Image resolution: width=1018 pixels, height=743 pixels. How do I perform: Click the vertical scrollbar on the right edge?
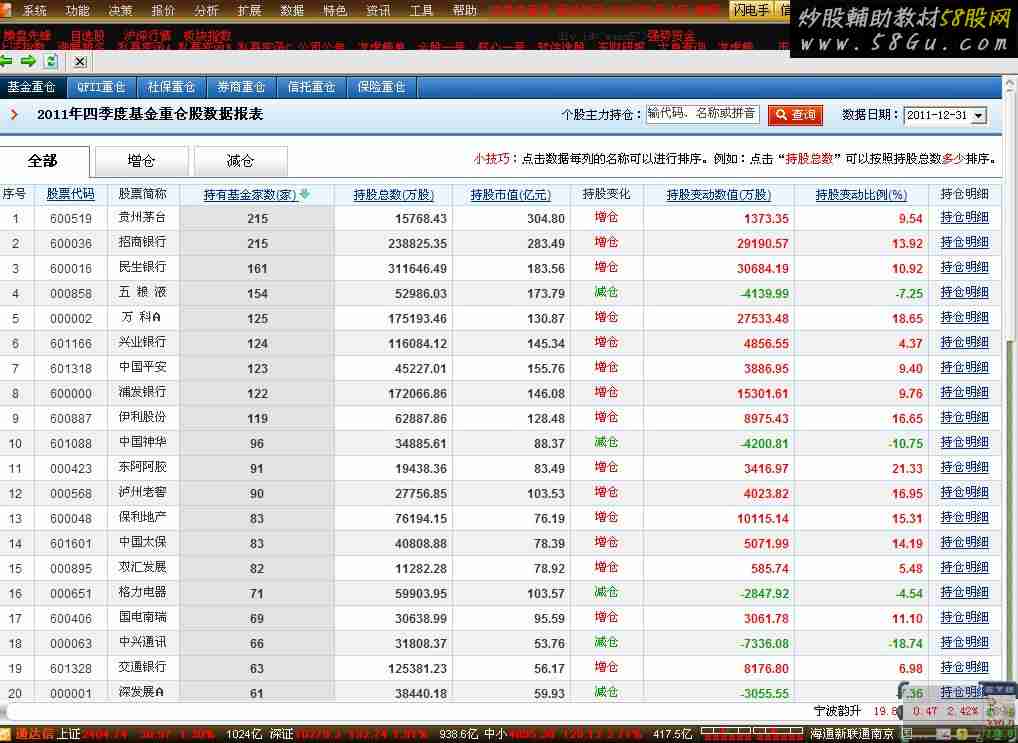pos(1010,390)
